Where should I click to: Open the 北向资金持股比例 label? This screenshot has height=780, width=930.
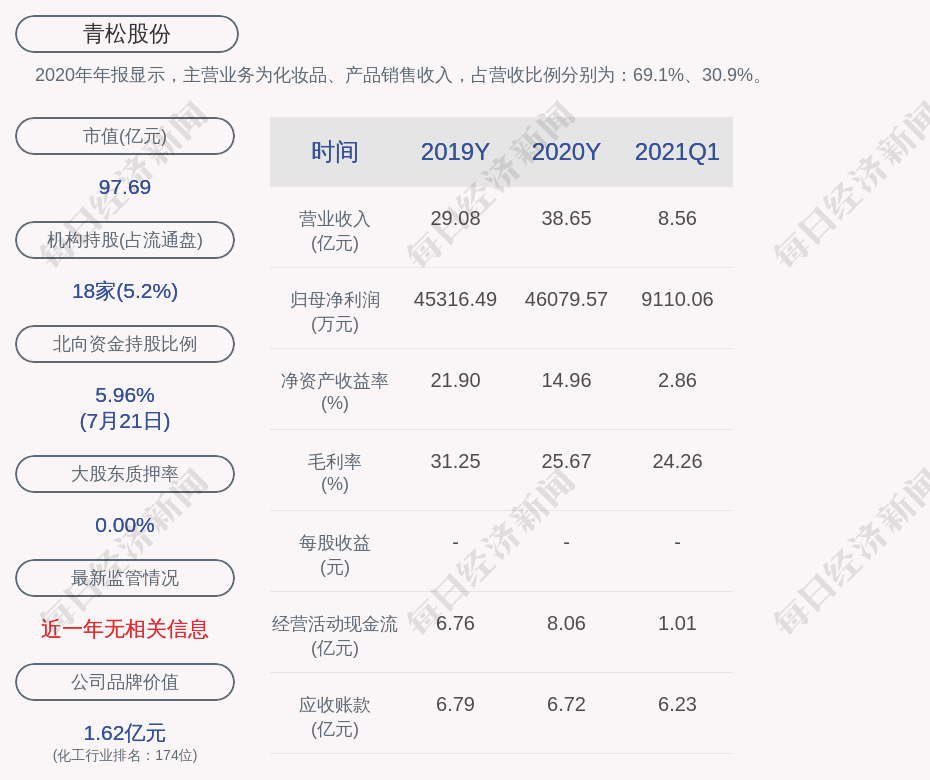click(x=125, y=344)
